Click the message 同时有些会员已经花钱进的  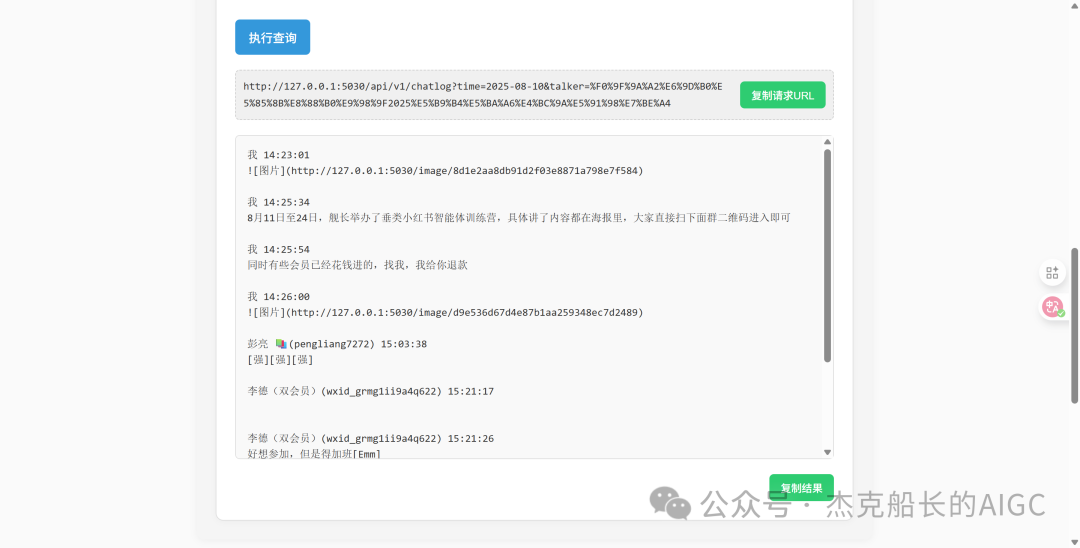click(x=357, y=265)
